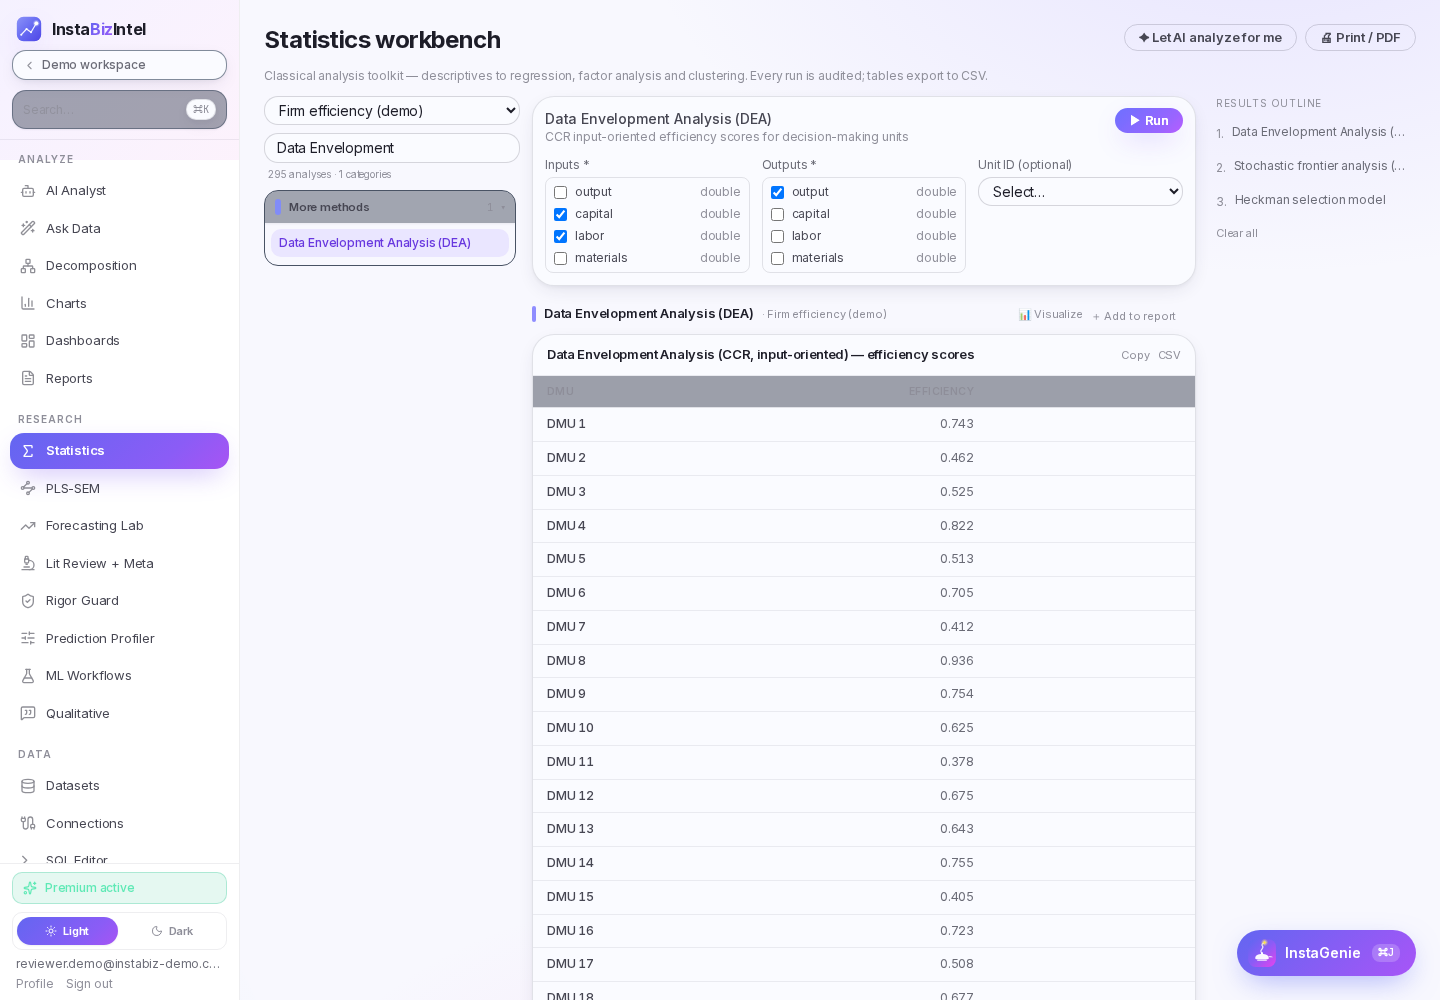Jump to Stochastic frontier analysis in outline
Viewport: 1440px width, 1000px height.
coord(1318,166)
